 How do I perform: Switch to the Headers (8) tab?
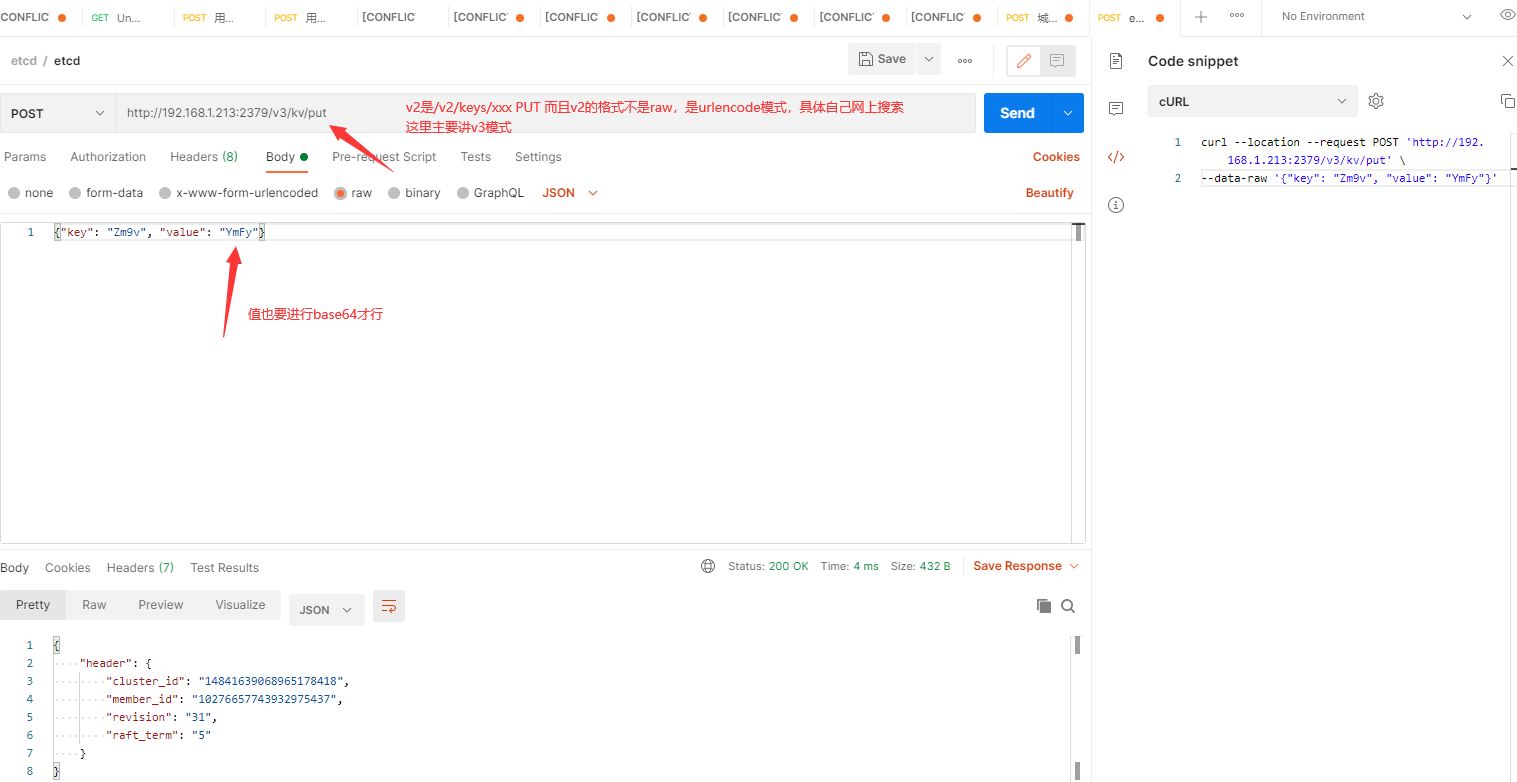[x=203, y=156]
